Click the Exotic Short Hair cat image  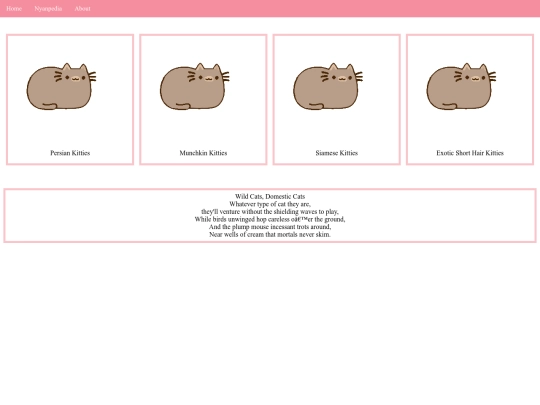(461, 86)
